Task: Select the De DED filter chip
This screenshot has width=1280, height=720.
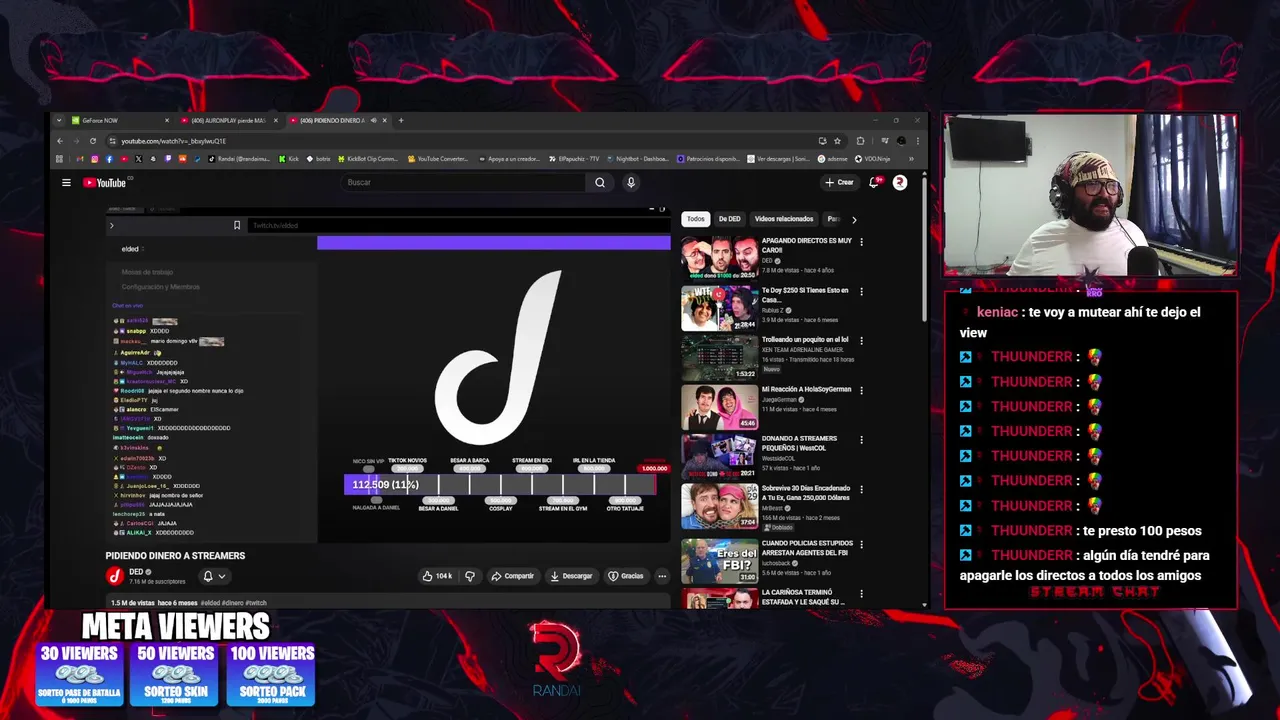Action: 729,219
